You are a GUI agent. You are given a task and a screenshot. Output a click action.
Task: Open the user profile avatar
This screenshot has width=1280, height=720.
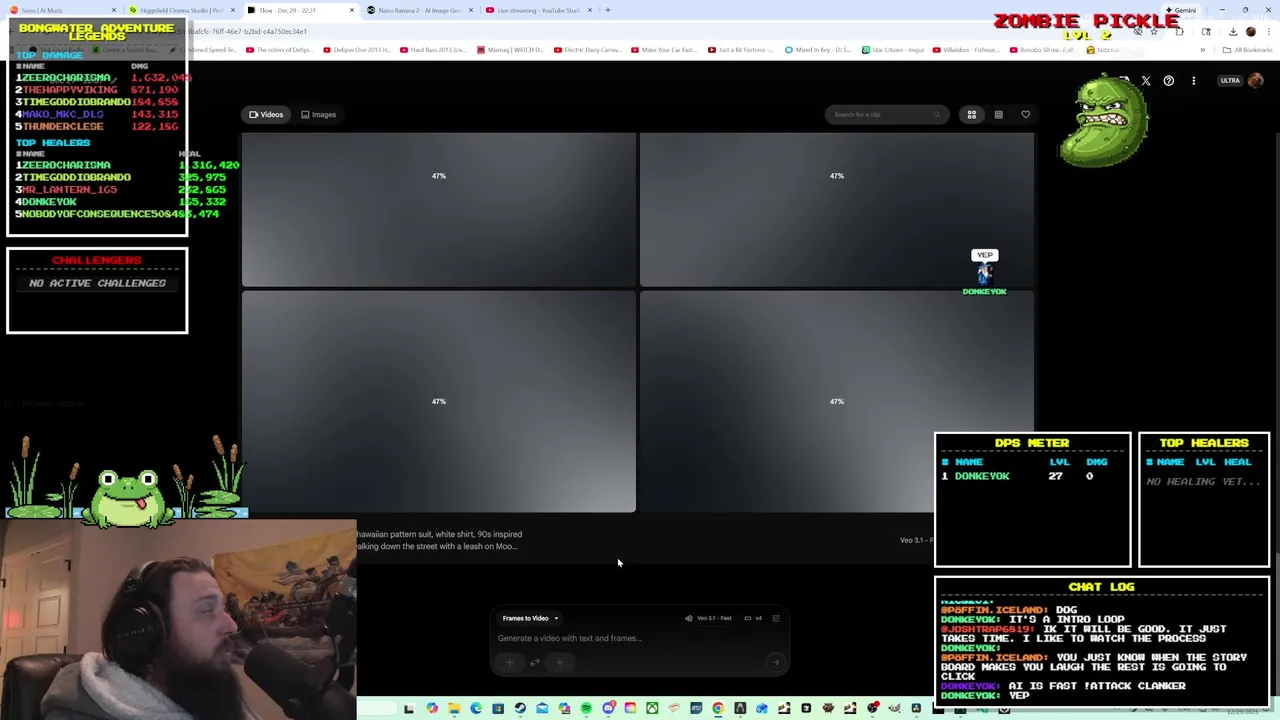(x=1256, y=81)
